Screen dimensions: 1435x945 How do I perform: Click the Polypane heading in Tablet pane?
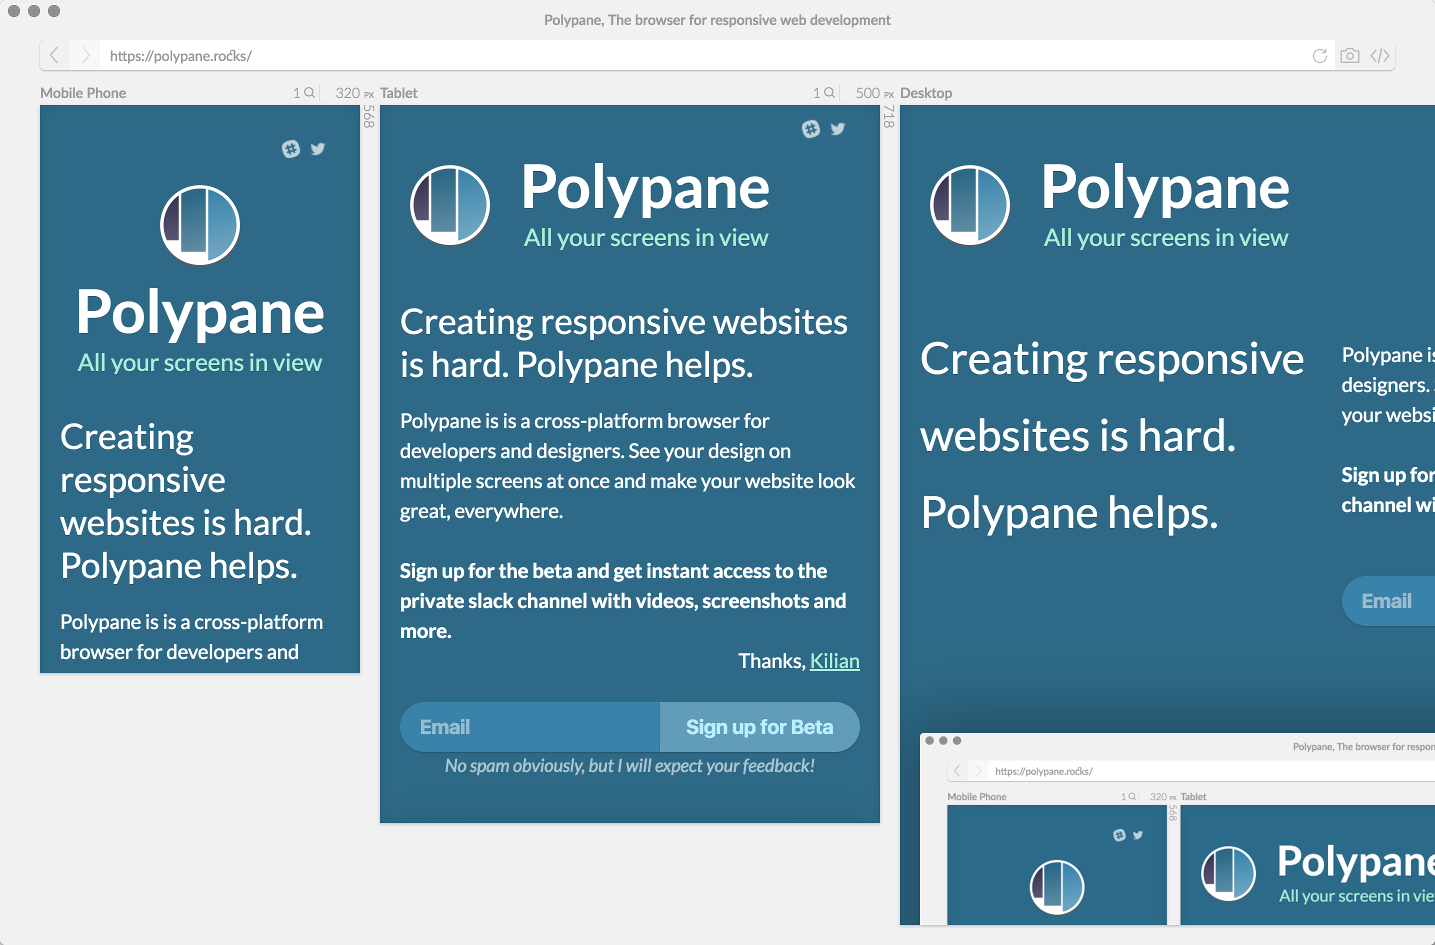[x=645, y=188]
